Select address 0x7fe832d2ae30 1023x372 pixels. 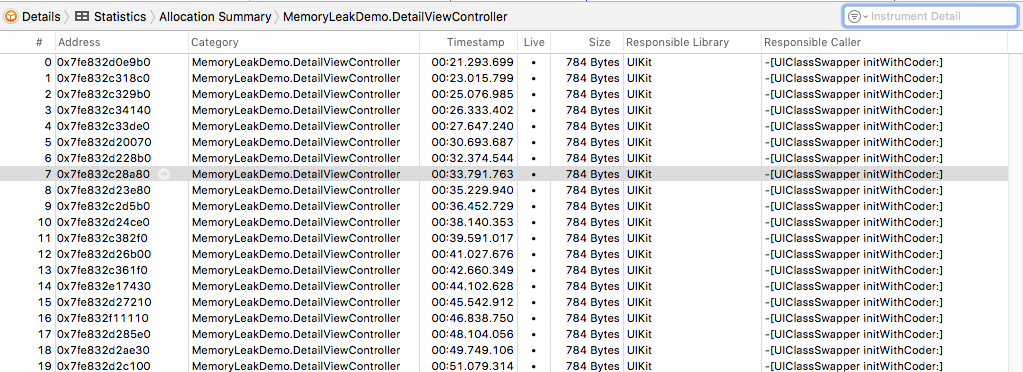pyautogui.click(x=104, y=350)
